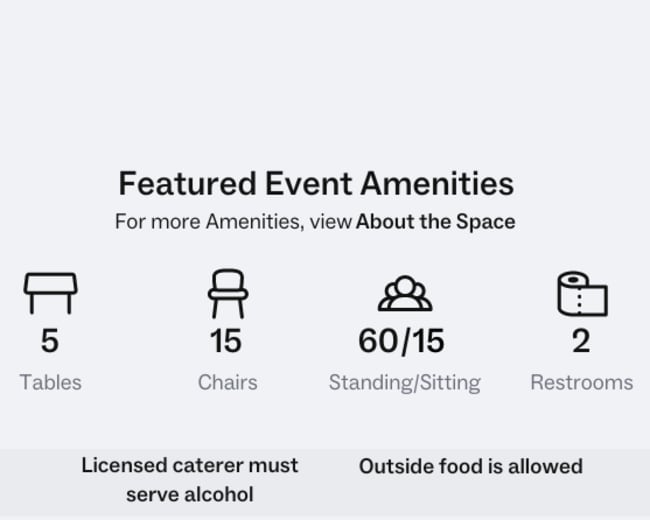
Task: Click the Restrooms label
Action: [582, 382]
